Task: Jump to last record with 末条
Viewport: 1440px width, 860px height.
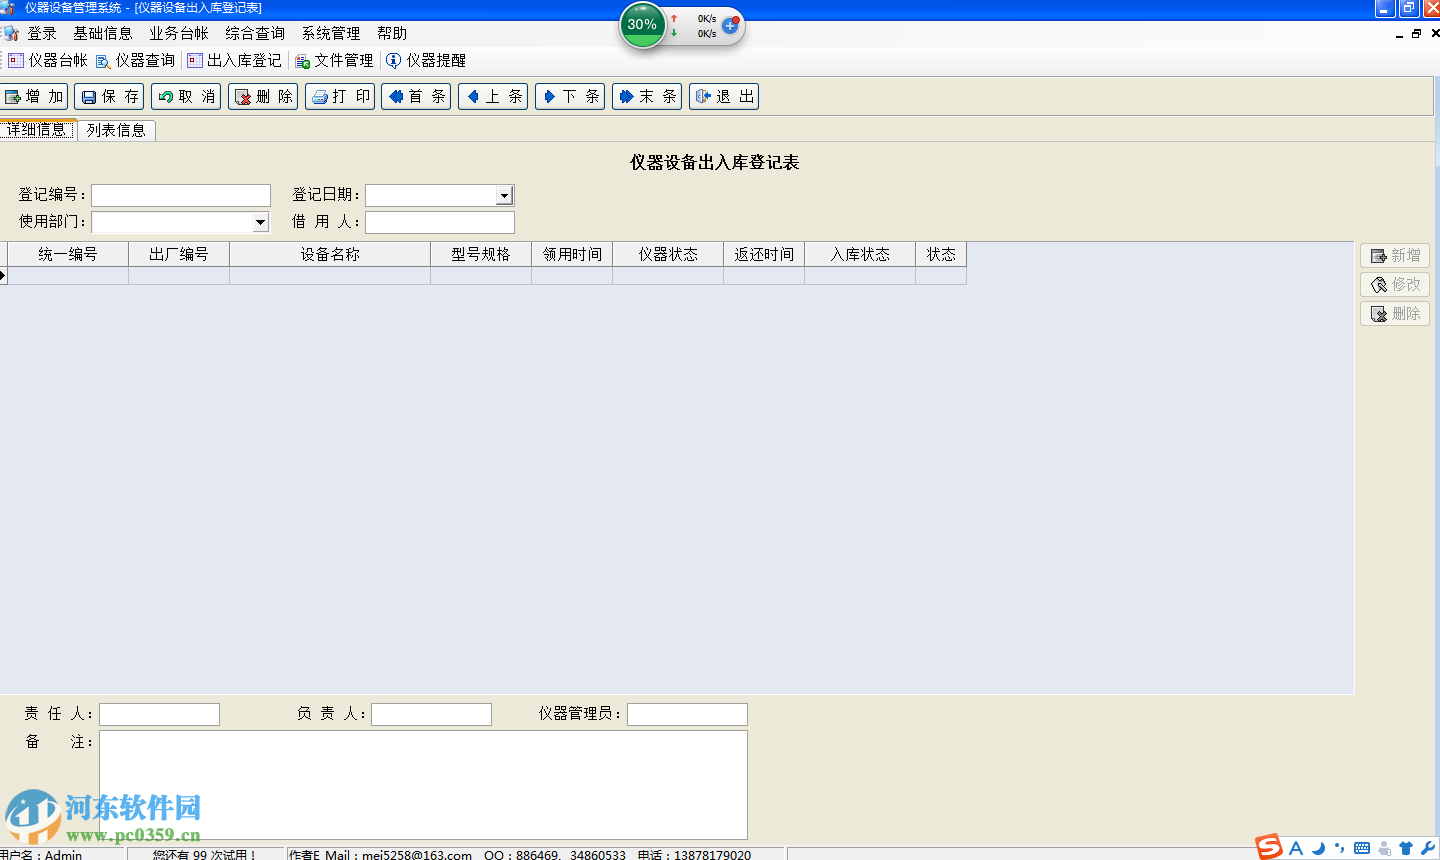Action: click(647, 97)
